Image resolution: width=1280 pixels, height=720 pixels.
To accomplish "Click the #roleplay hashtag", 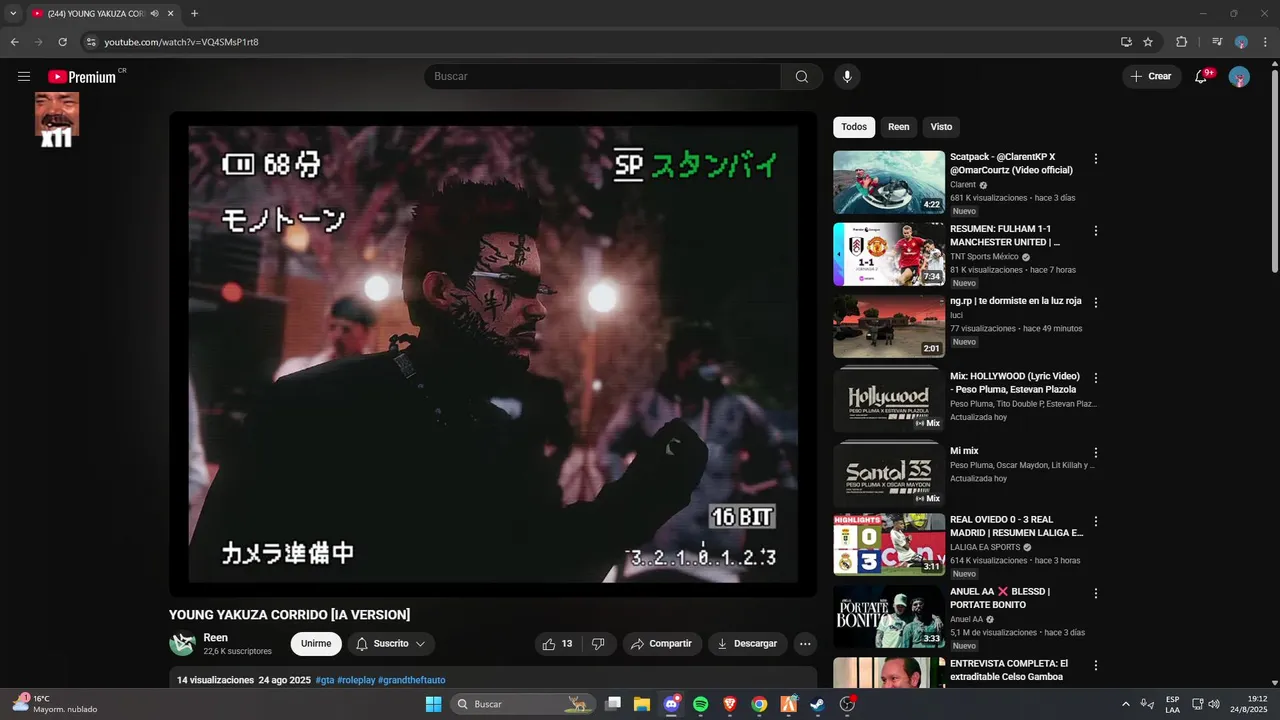I will click(x=356, y=680).
